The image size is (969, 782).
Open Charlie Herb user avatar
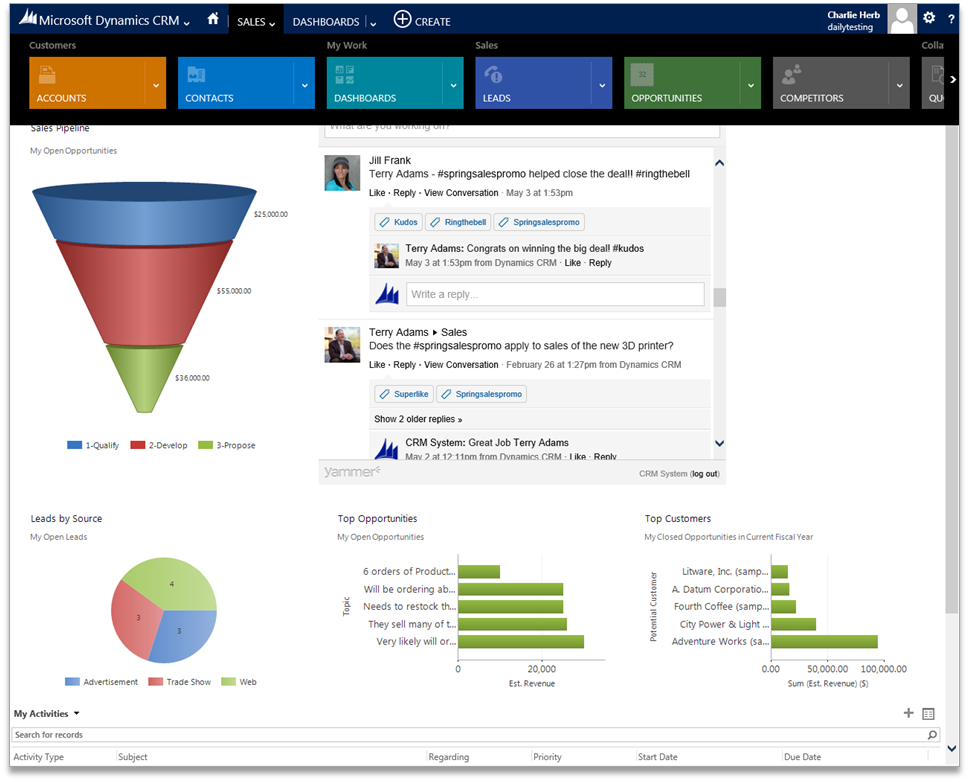coord(902,19)
